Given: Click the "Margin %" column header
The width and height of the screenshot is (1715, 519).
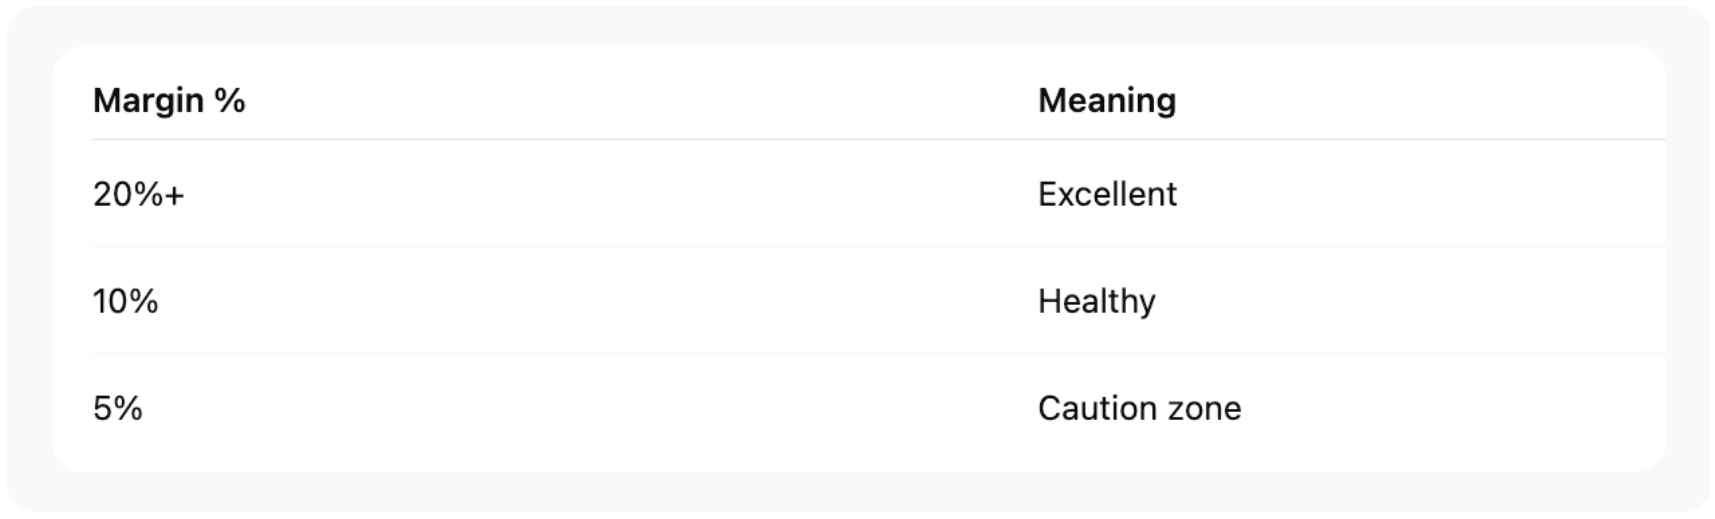Looking at the screenshot, I should [169, 101].
